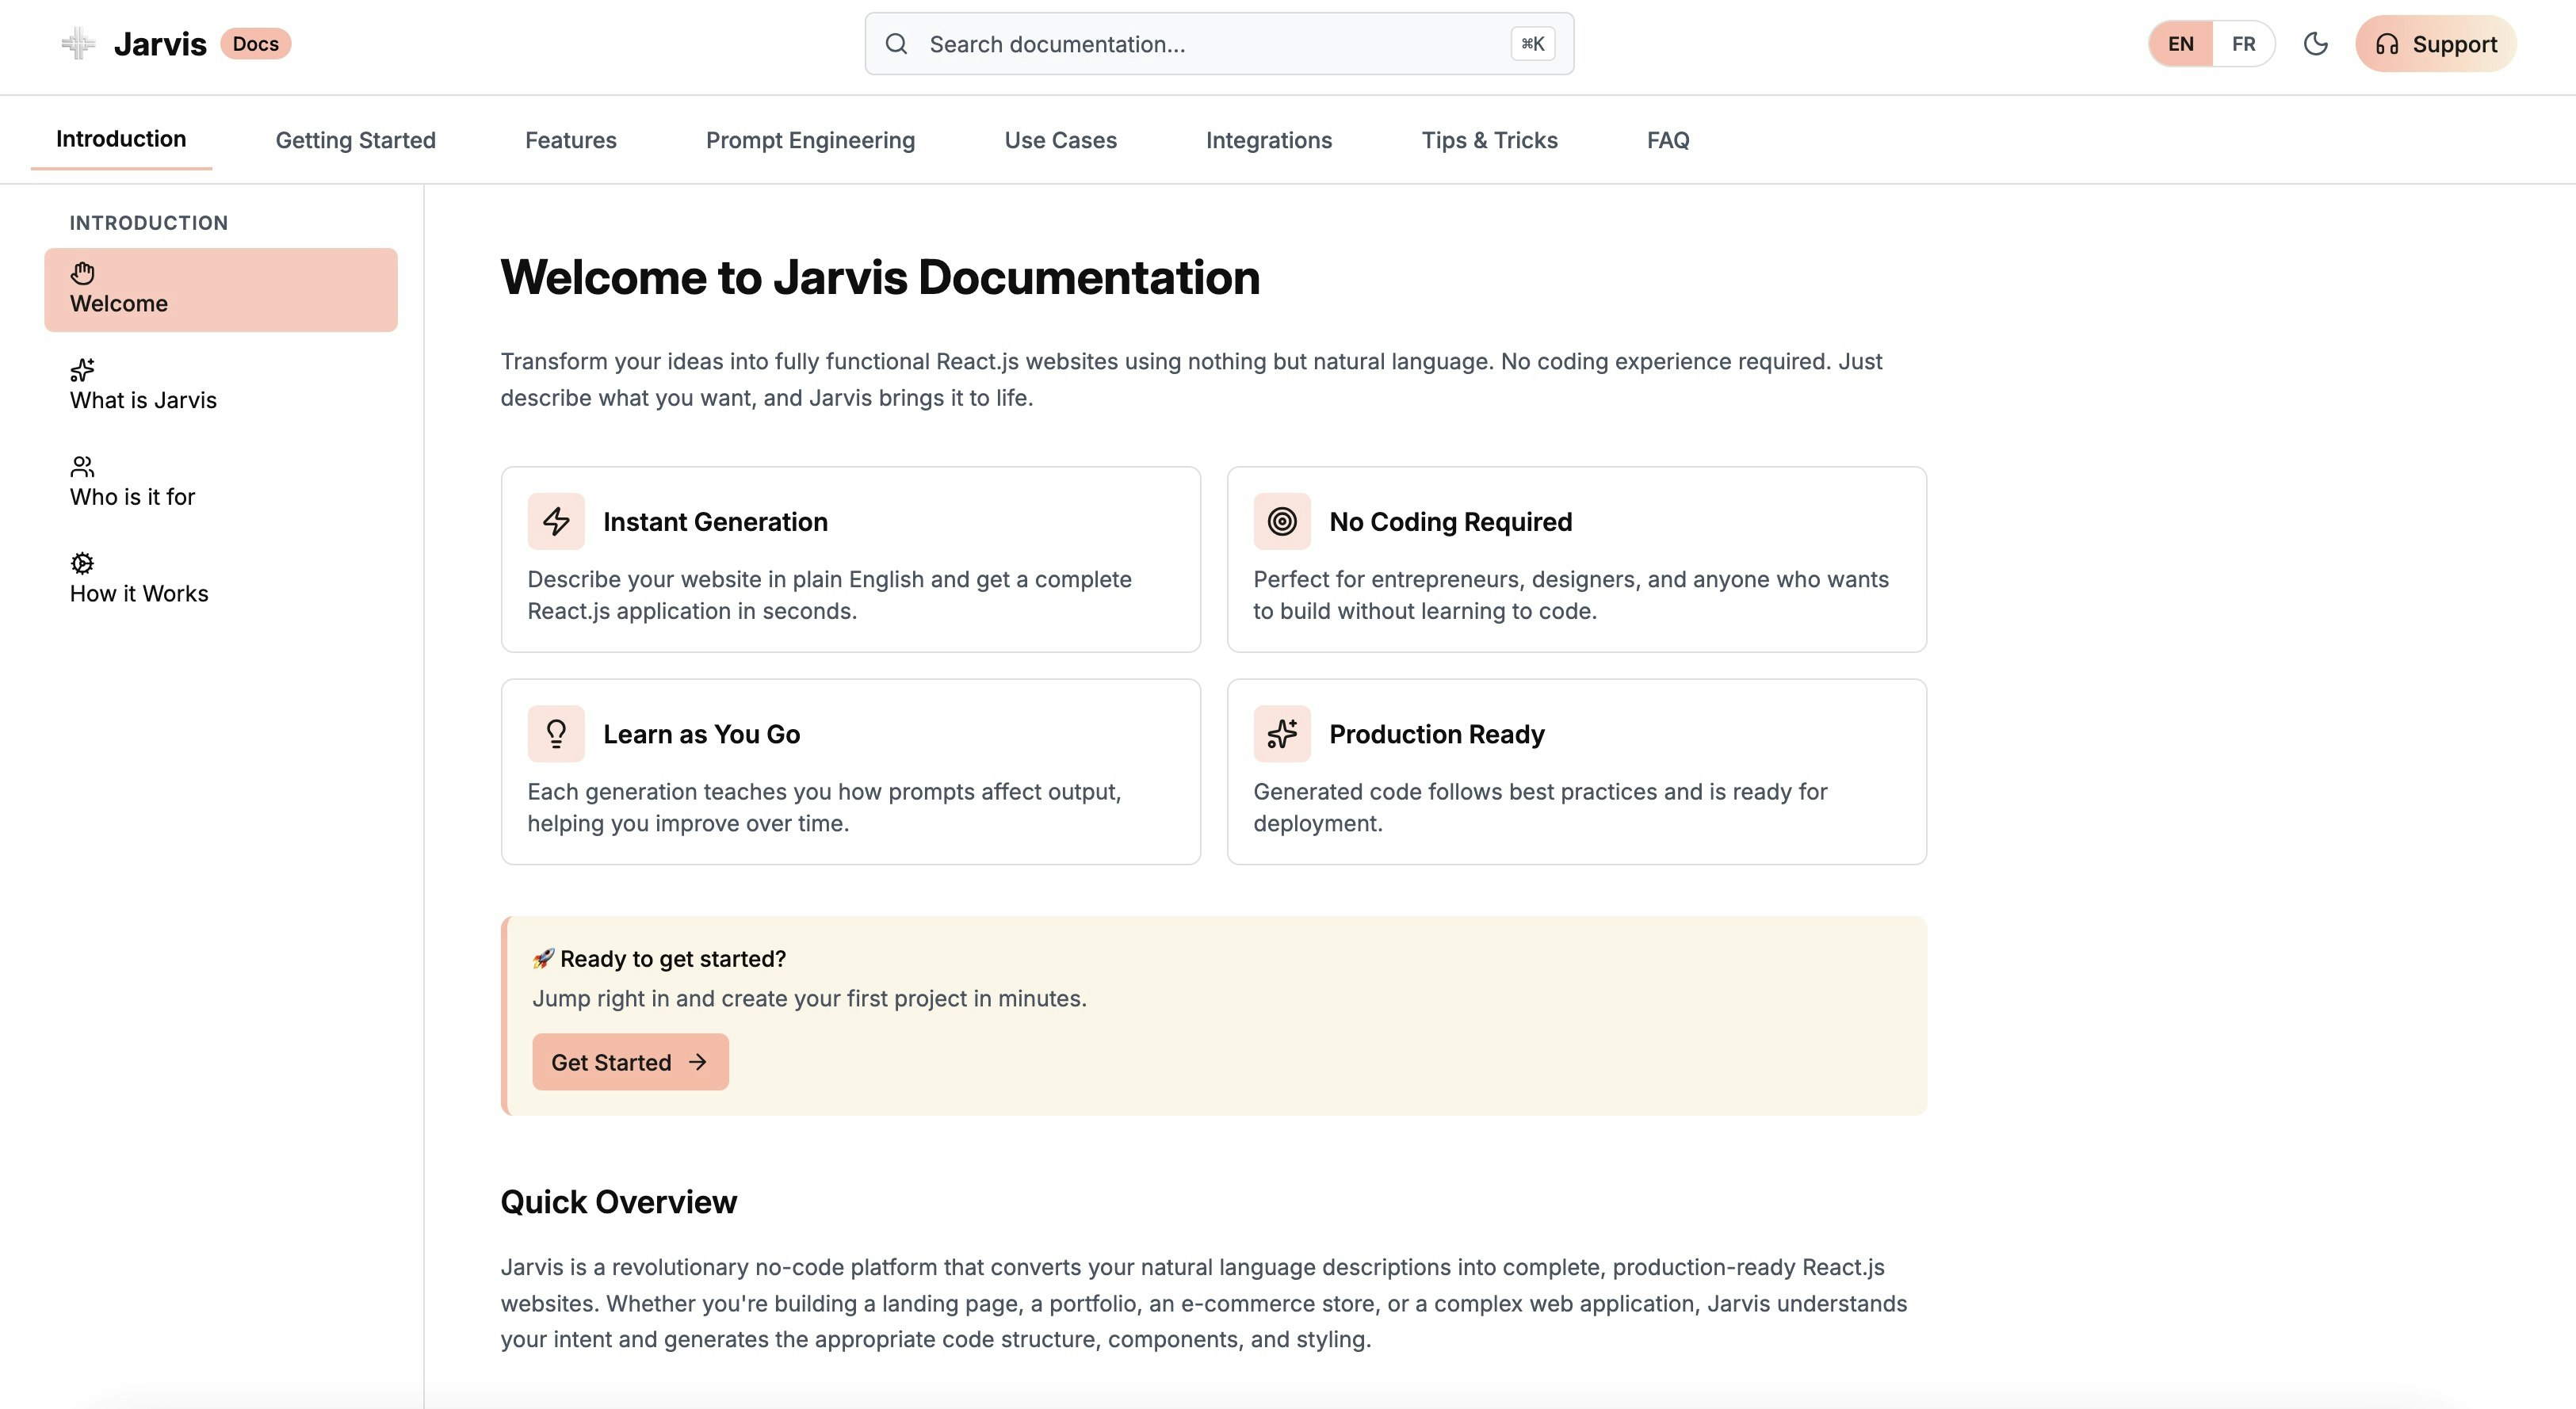Click the Get Started button
The image size is (2576, 1409).
[630, 1062]
